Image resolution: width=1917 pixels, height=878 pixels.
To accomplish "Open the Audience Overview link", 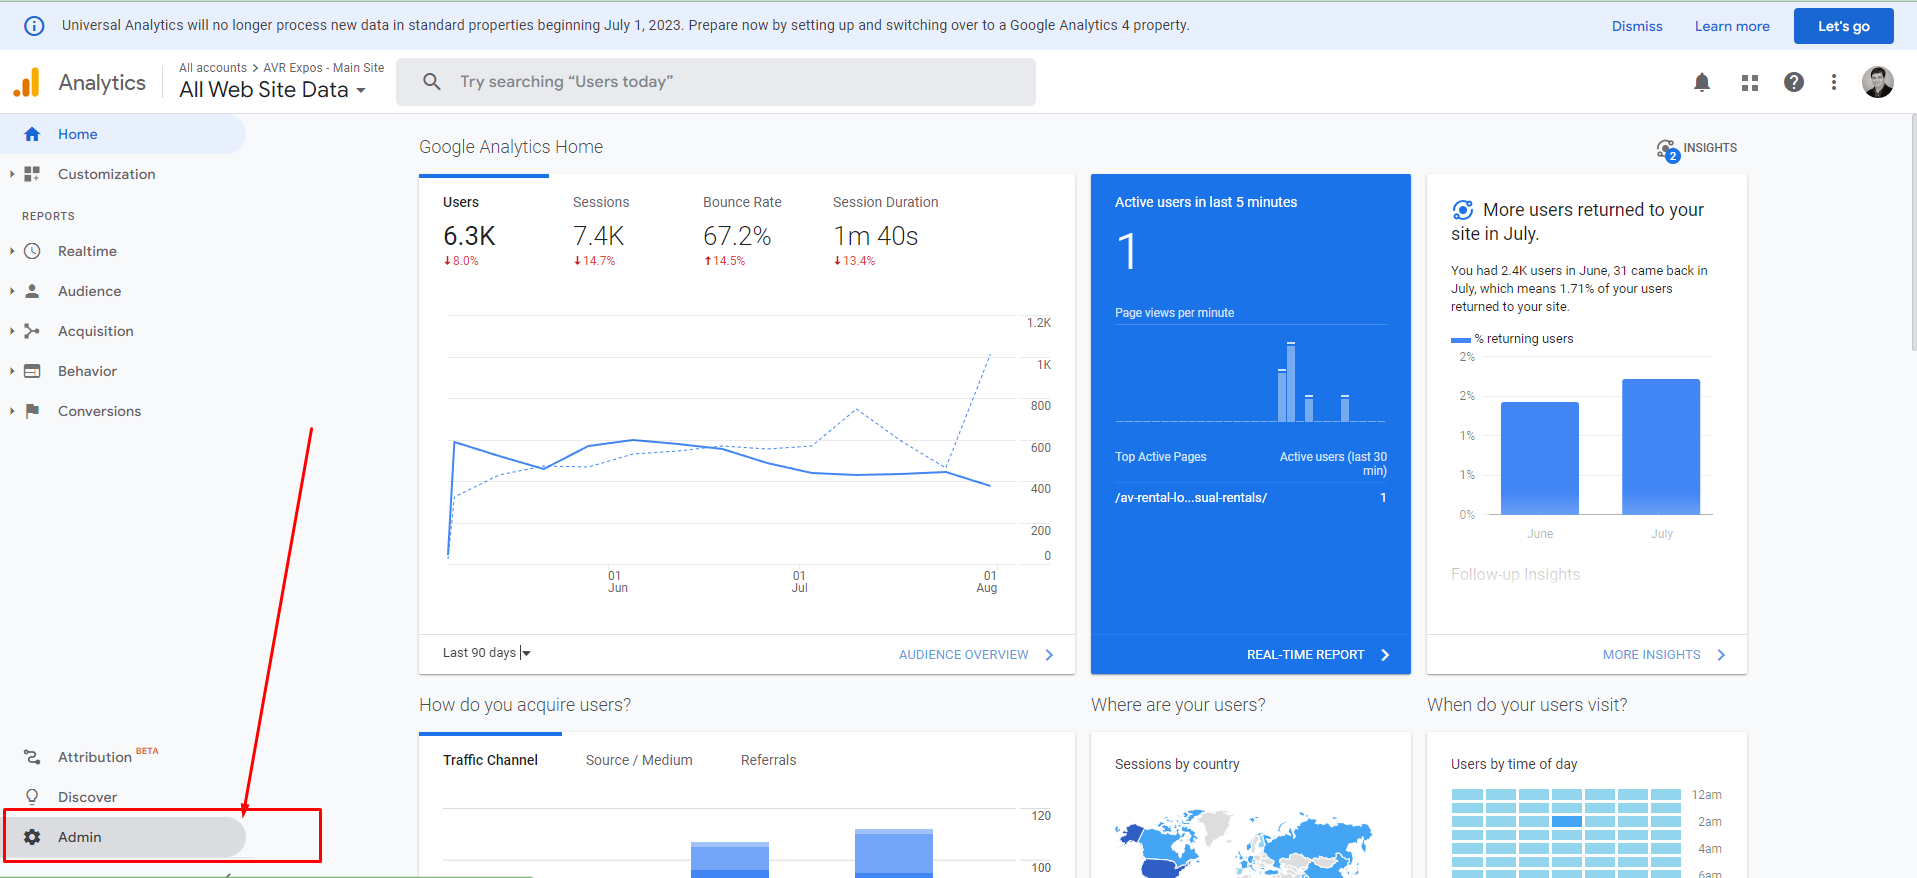I will coord(976,655).
